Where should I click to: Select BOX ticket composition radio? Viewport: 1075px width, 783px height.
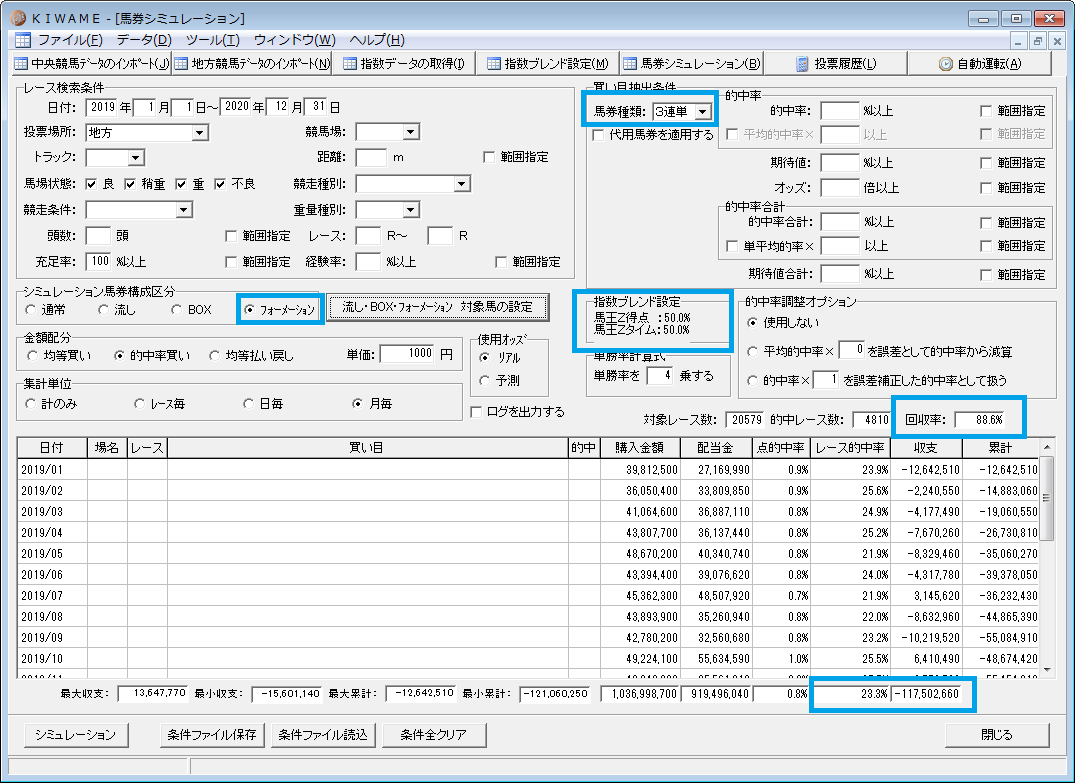tap(176, 310)
